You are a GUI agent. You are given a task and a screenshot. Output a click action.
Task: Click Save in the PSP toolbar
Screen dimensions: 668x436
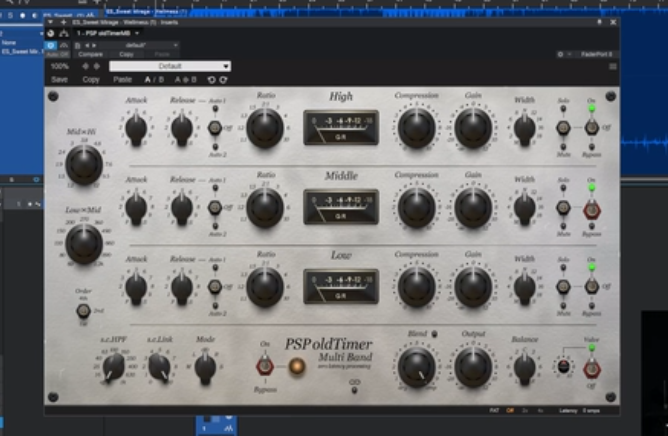(x=59, y=80)
